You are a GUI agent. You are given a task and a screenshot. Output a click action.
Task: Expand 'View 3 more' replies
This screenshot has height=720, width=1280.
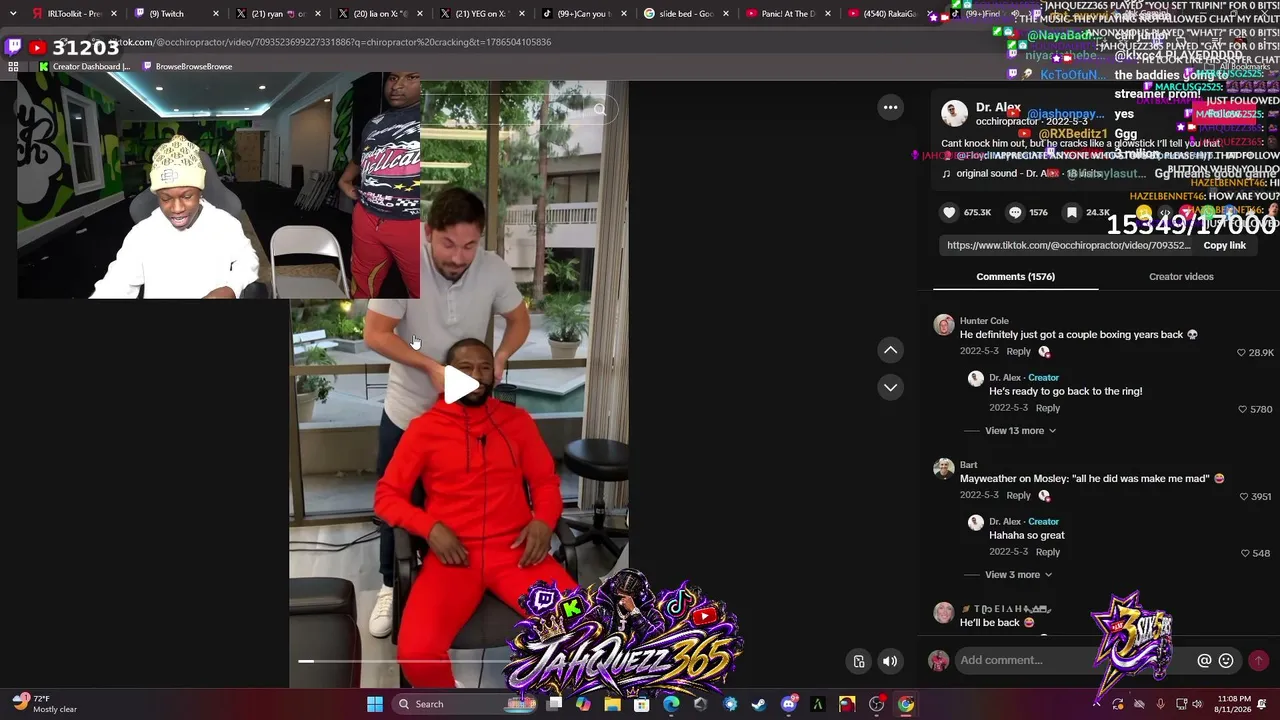tap(1018, 575)
